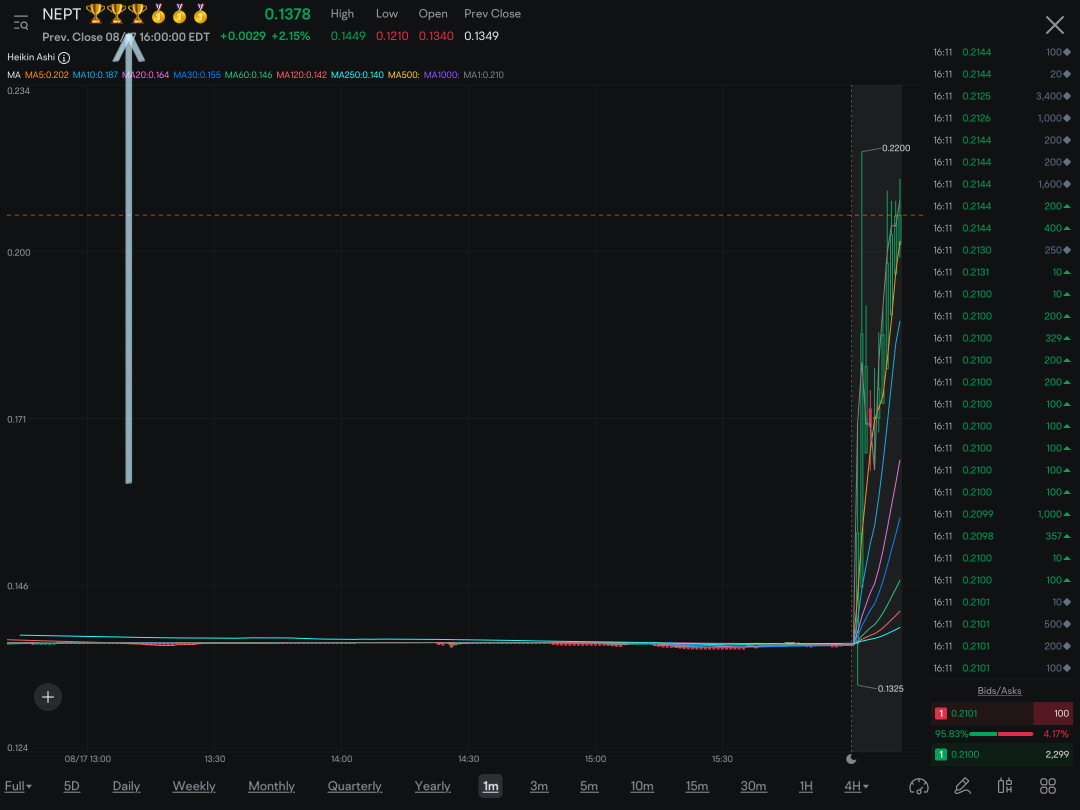Switch to the Daily chart tab
Screen dimensions: 1080x810
(x=126, y=786)
